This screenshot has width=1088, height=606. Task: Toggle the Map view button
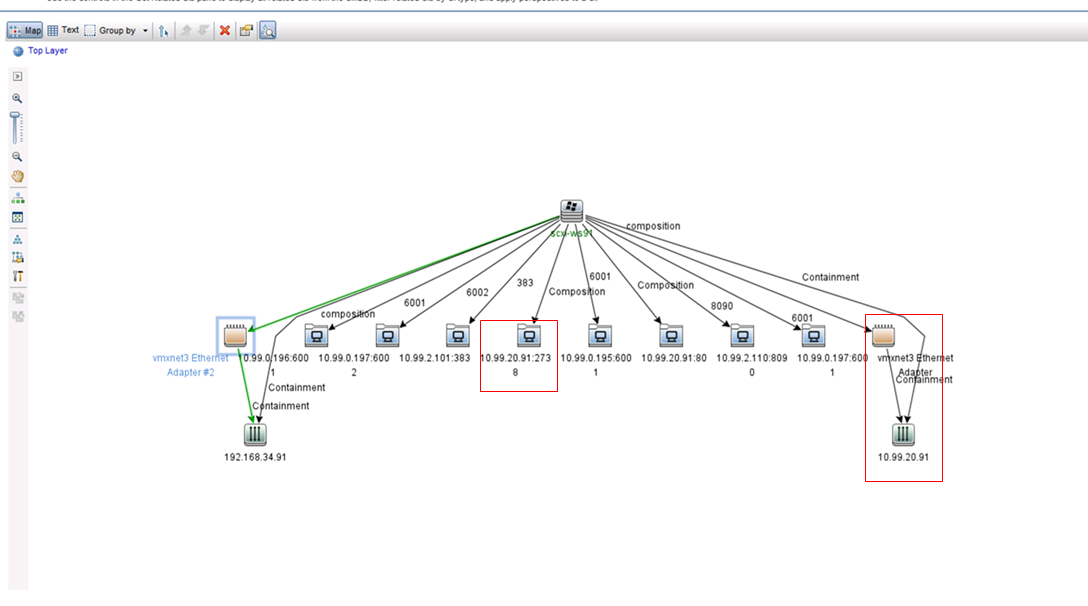(x=24, y=30)
